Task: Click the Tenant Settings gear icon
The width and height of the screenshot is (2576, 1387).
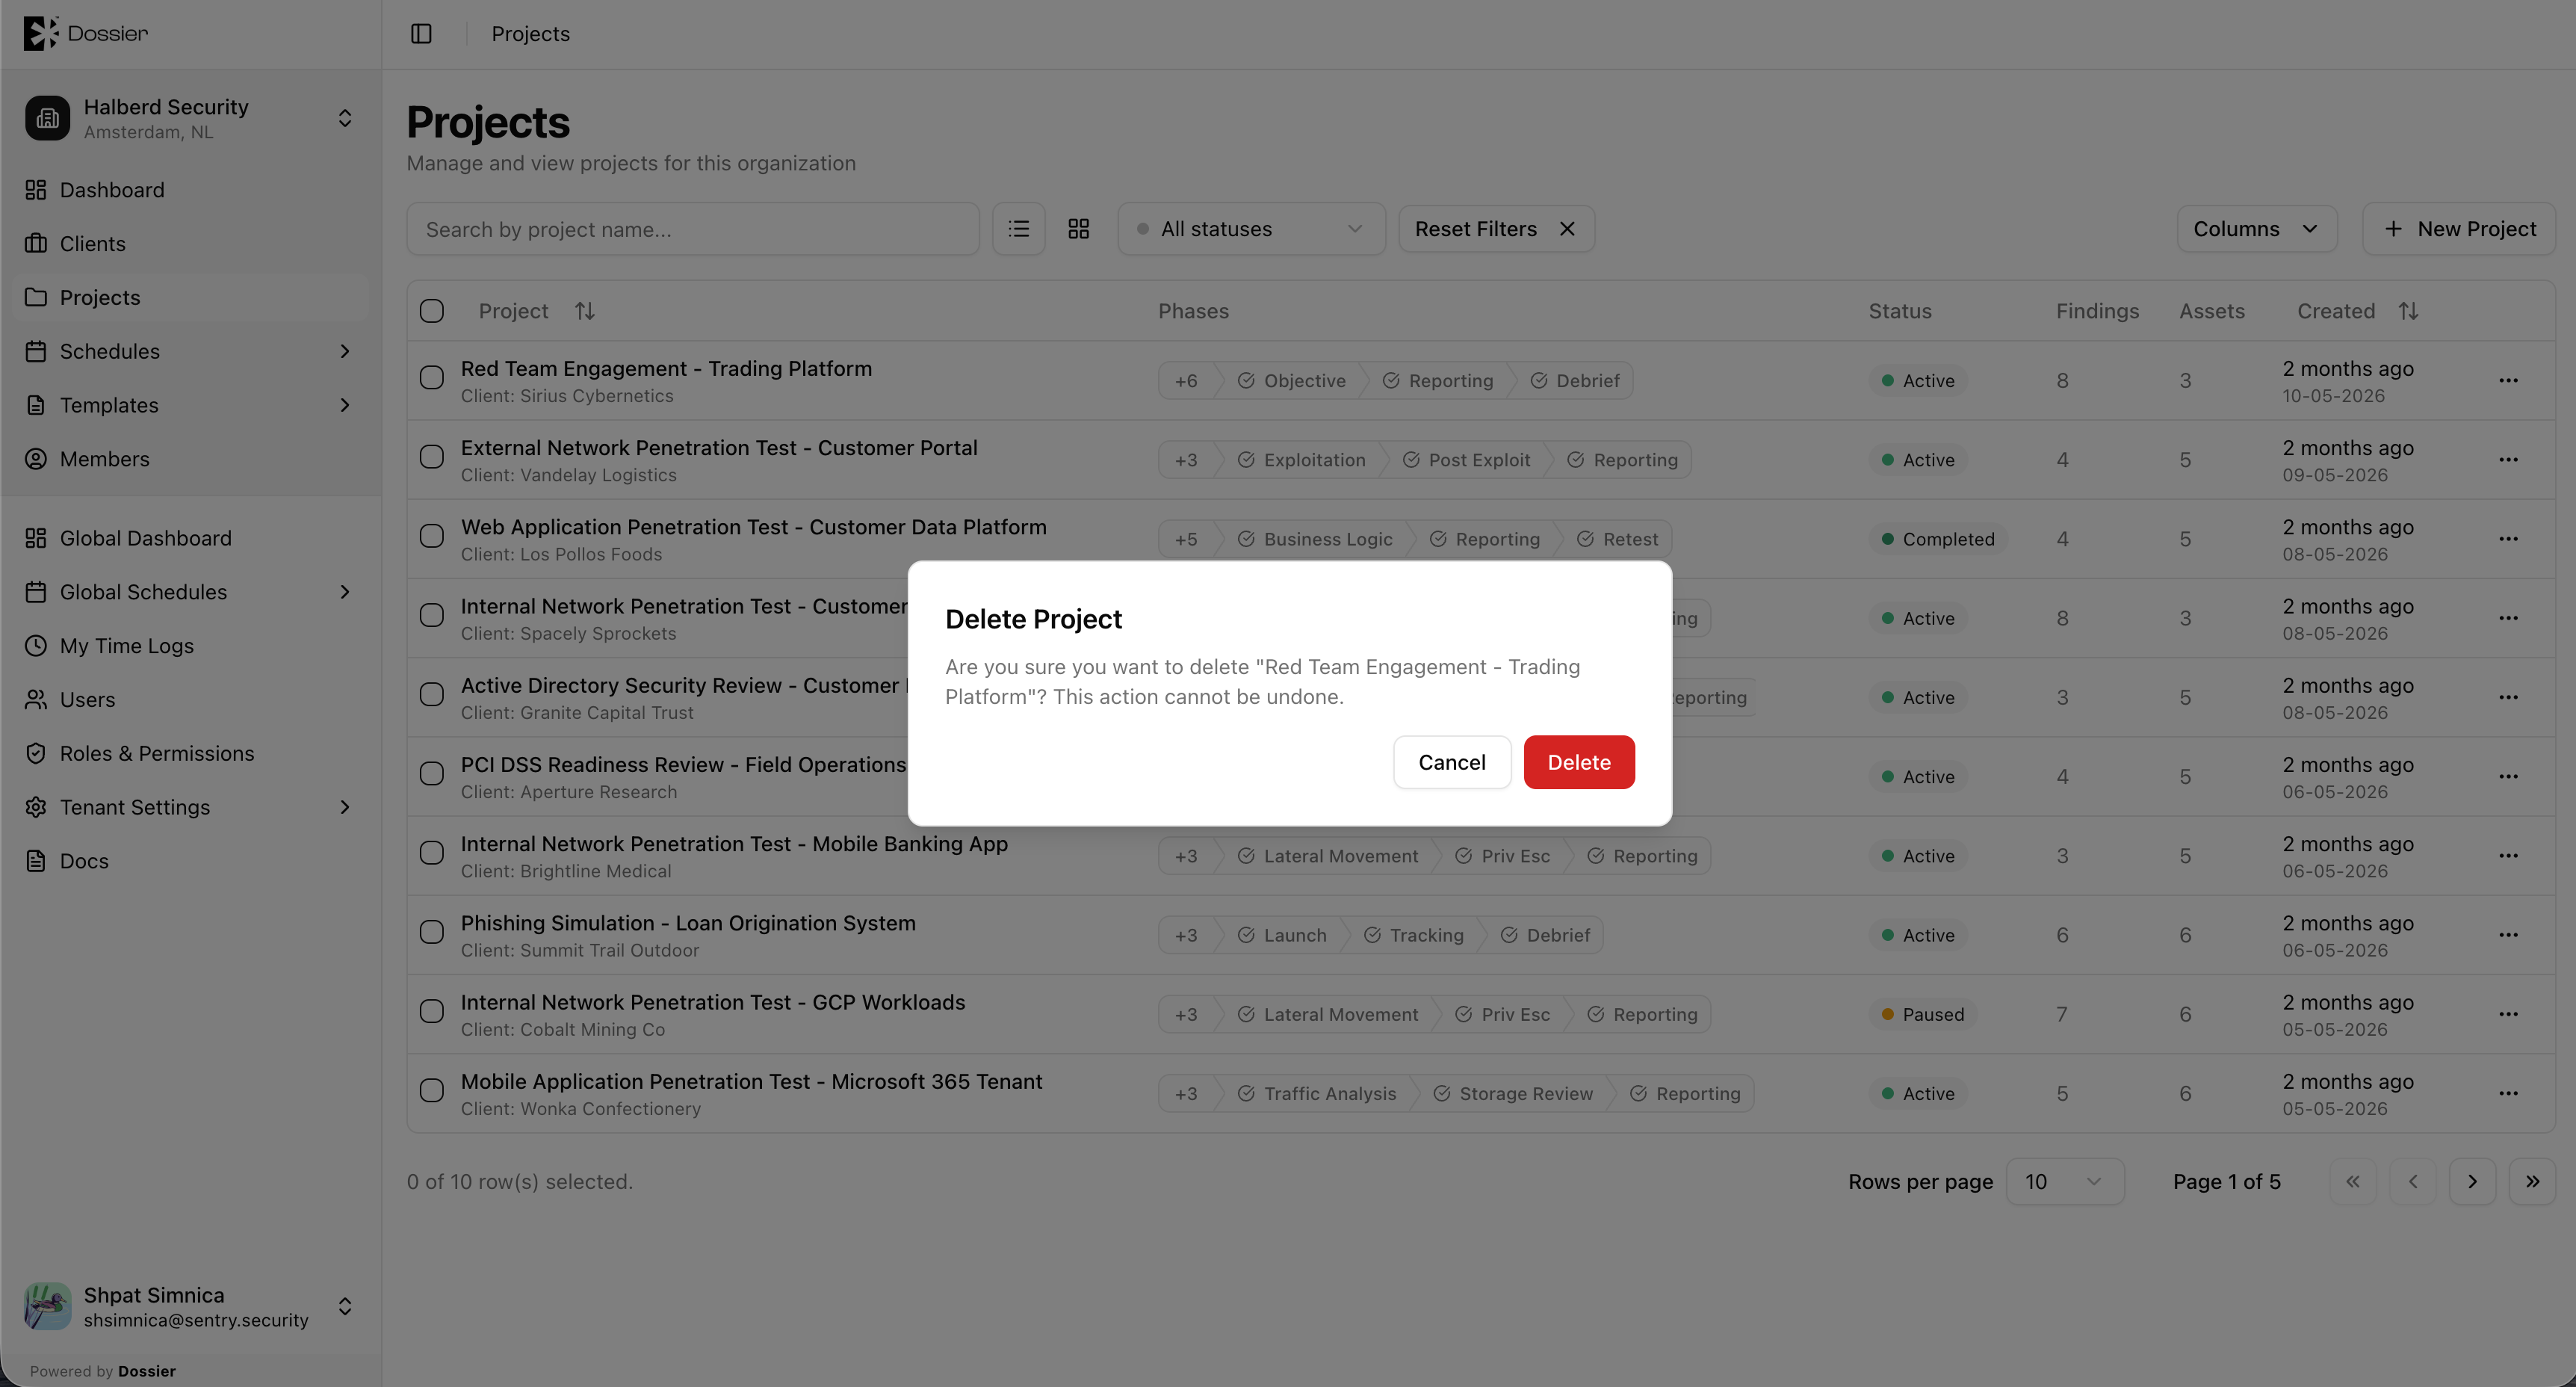Action: point(36,807)
